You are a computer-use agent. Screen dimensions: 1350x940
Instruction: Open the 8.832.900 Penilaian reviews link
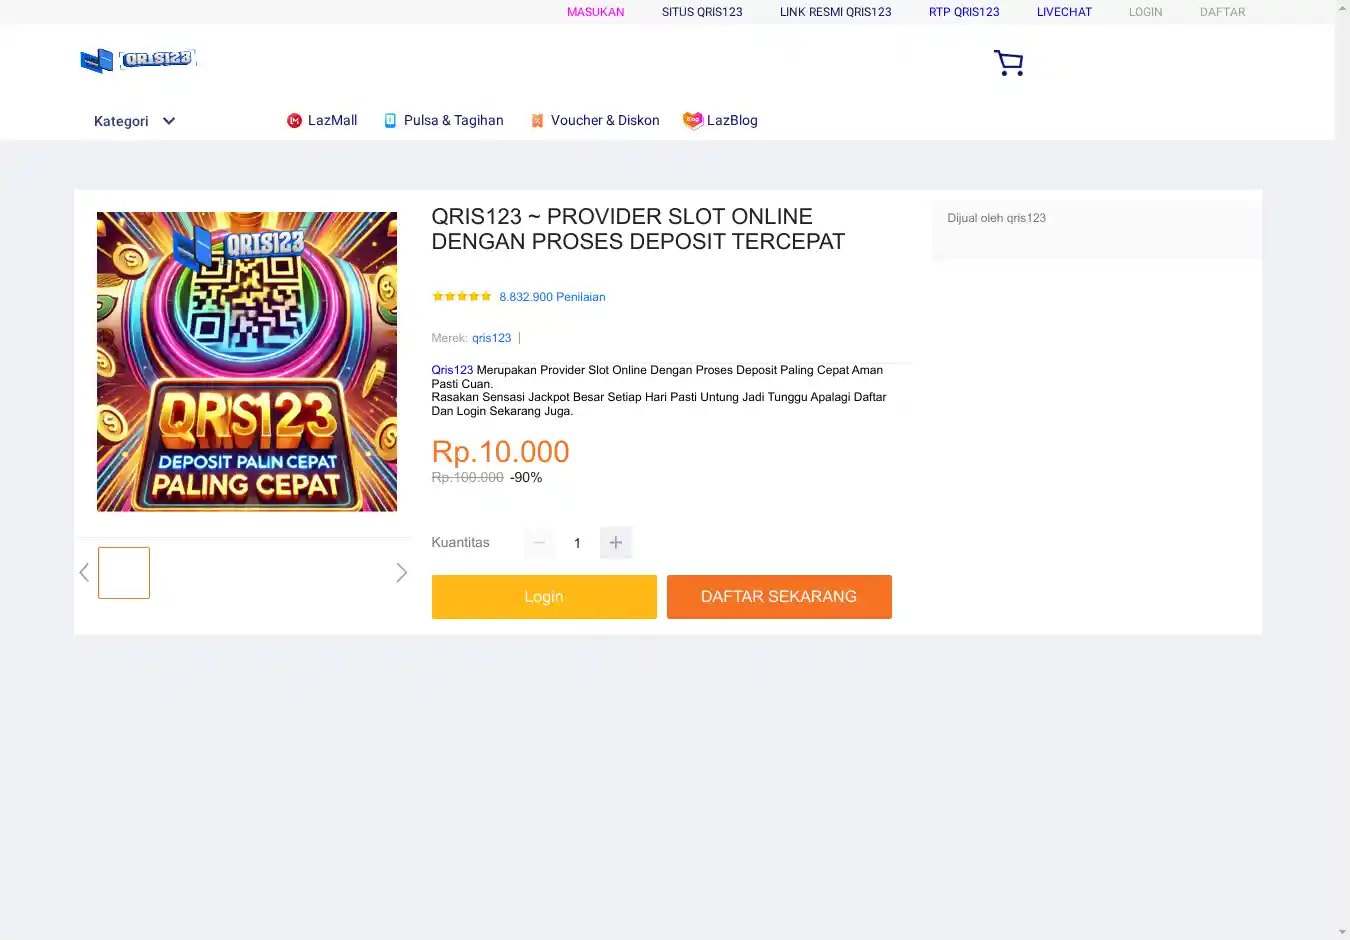point(552,297)
